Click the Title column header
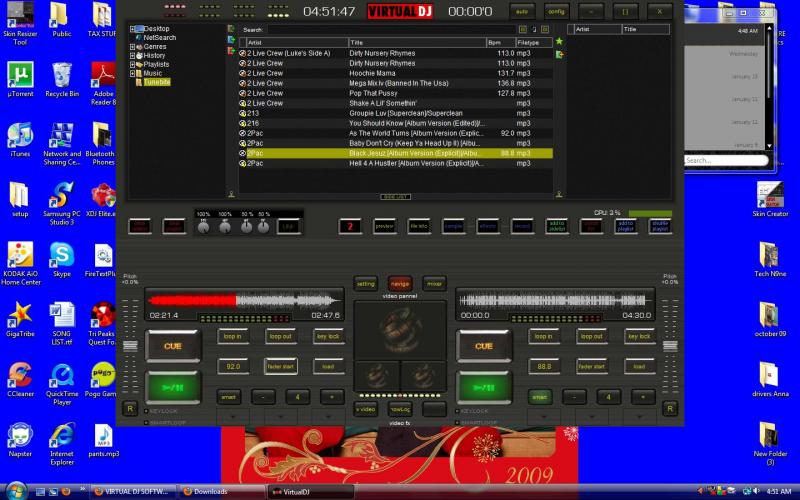The image size is (800, 500). pyautogui.click(x=417, y=42)
